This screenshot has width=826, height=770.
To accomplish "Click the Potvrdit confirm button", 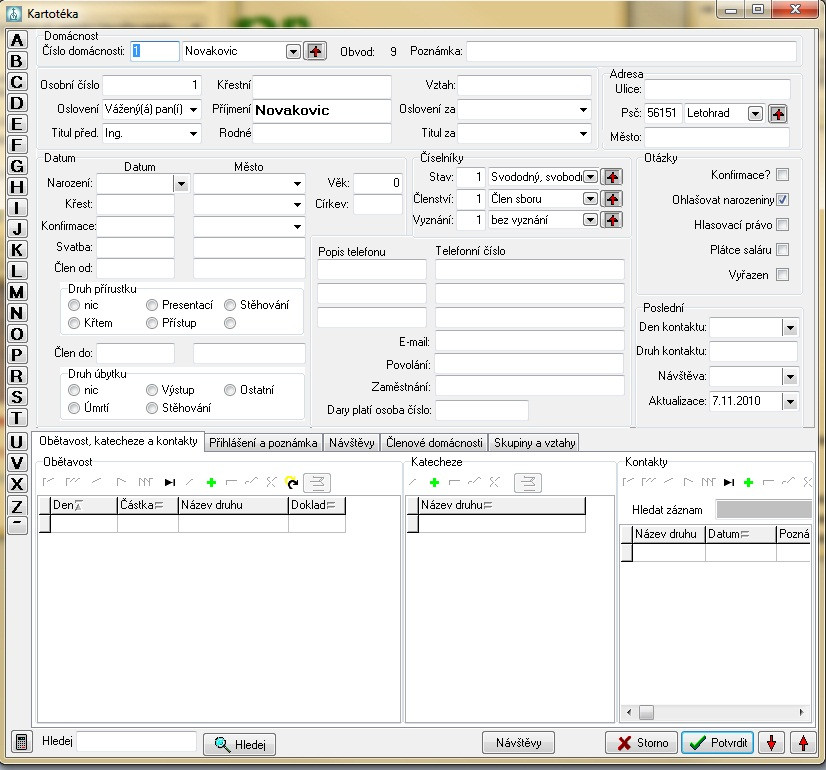I will click(x=717, y=742).
